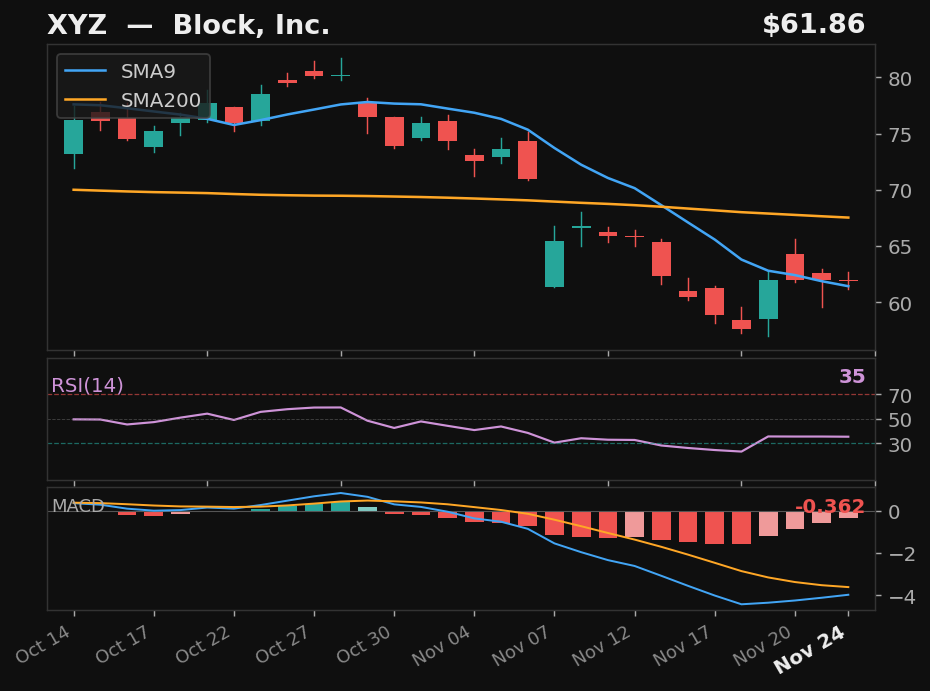Click the 80 price axis label
930x691 pixels.
coord(900,79)
